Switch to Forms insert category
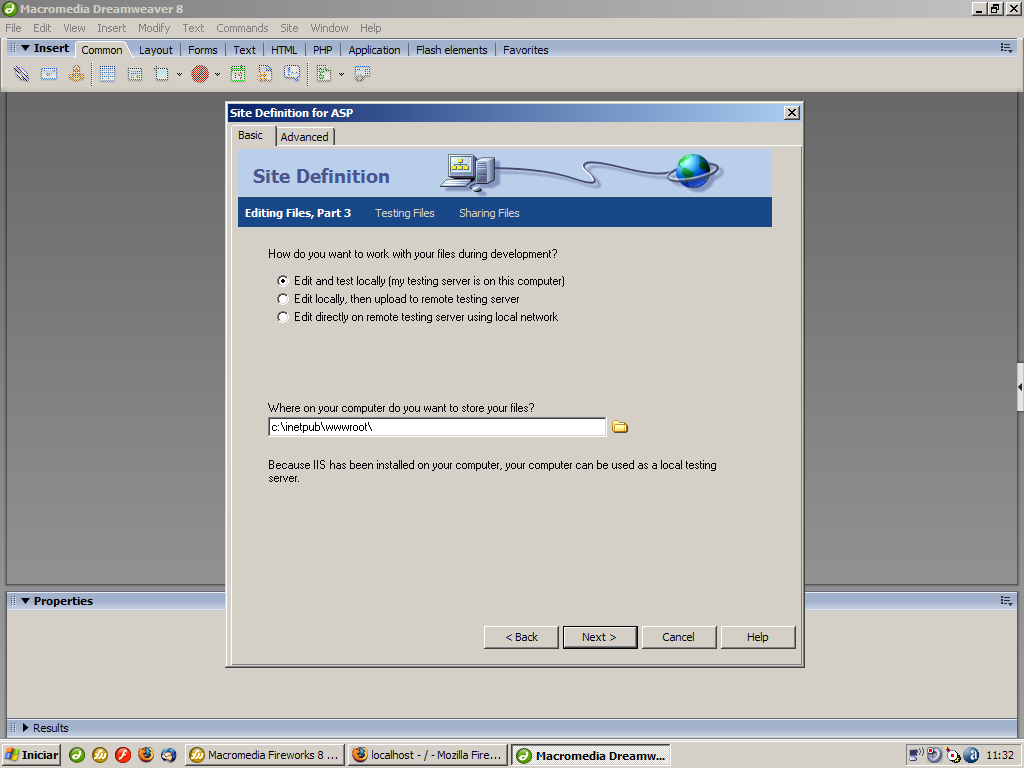The image size is (1024, 768). click(x=202, y=50)
